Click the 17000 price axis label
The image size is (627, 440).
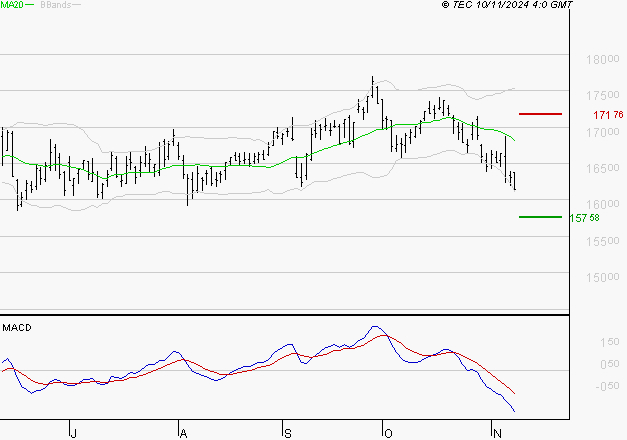[x=603, y=132]
